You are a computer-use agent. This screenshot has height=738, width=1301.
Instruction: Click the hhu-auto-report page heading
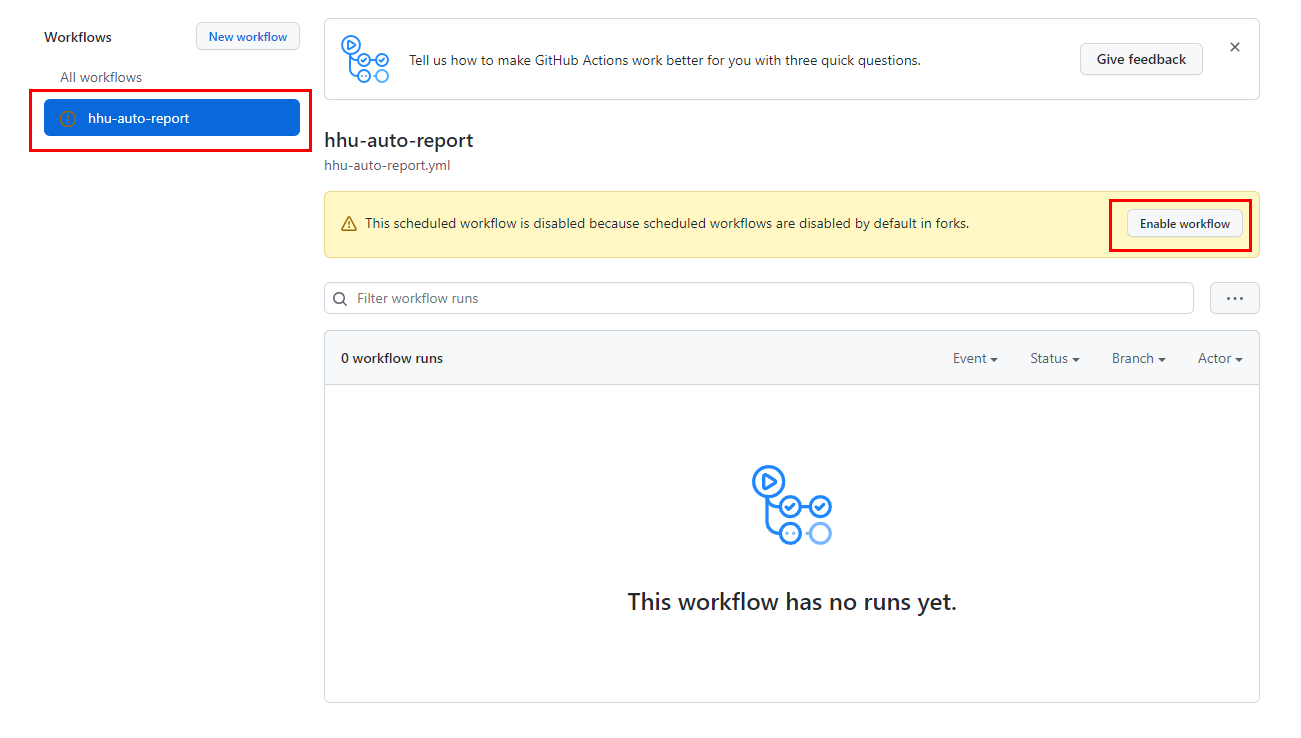(x=399, y=140)
